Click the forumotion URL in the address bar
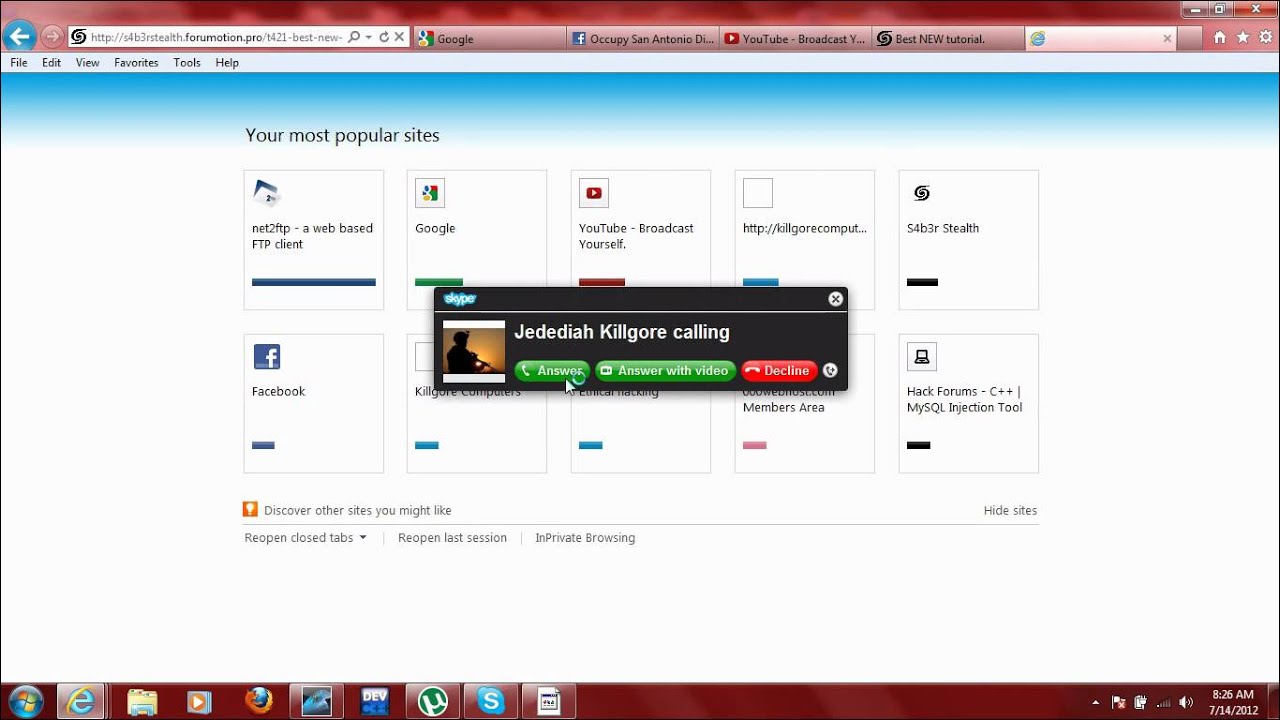1280x720 pixels. coord(216,38)
